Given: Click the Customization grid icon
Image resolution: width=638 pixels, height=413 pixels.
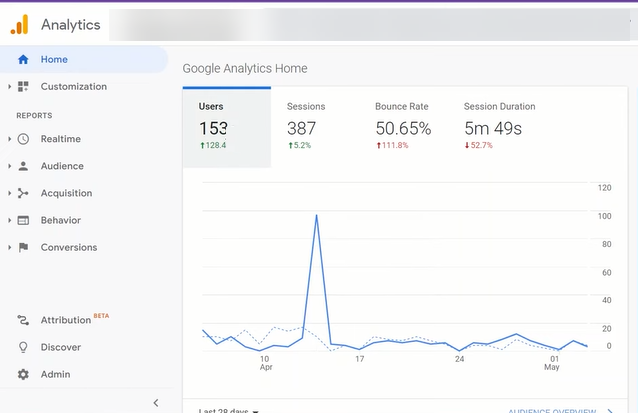Looking at the screenshot, I should [x=23, y=86].
